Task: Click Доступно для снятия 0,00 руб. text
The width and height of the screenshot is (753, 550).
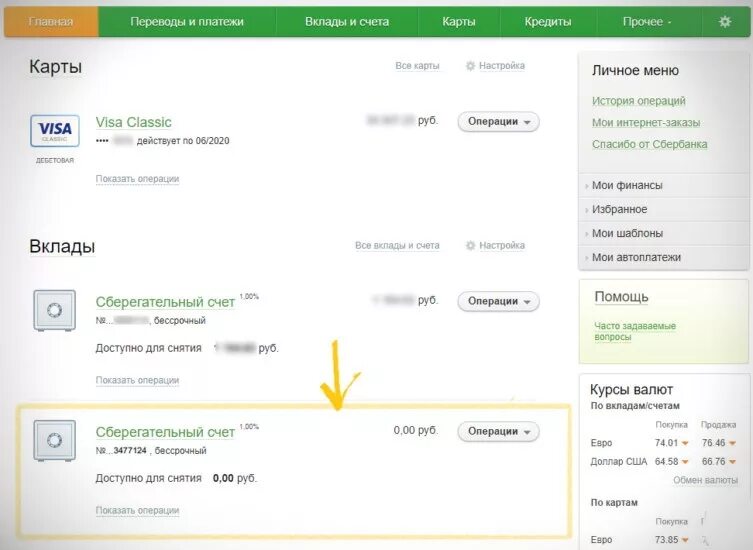Action: pyautogui.click(x=176, y=478)
